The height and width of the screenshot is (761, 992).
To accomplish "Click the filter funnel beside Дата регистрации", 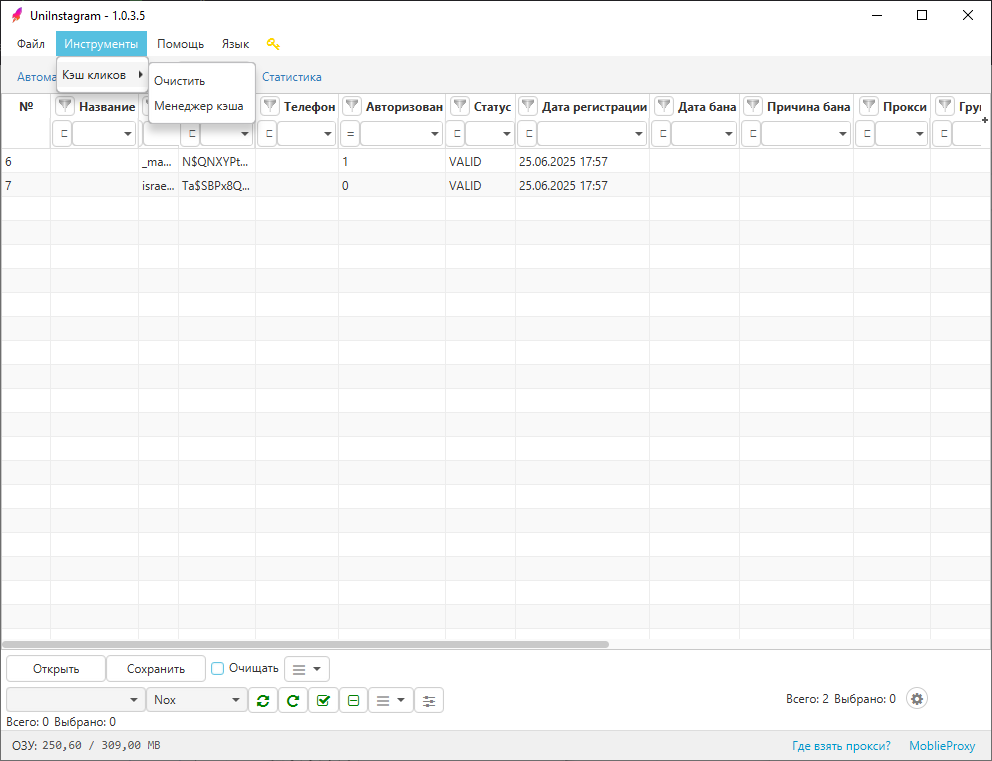I will pyautogui.click(x=528, y=107).
